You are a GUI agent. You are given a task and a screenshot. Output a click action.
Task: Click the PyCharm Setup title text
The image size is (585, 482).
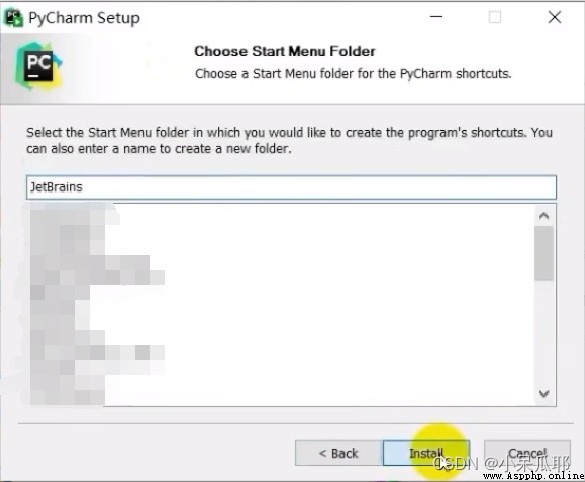point(84,18)
